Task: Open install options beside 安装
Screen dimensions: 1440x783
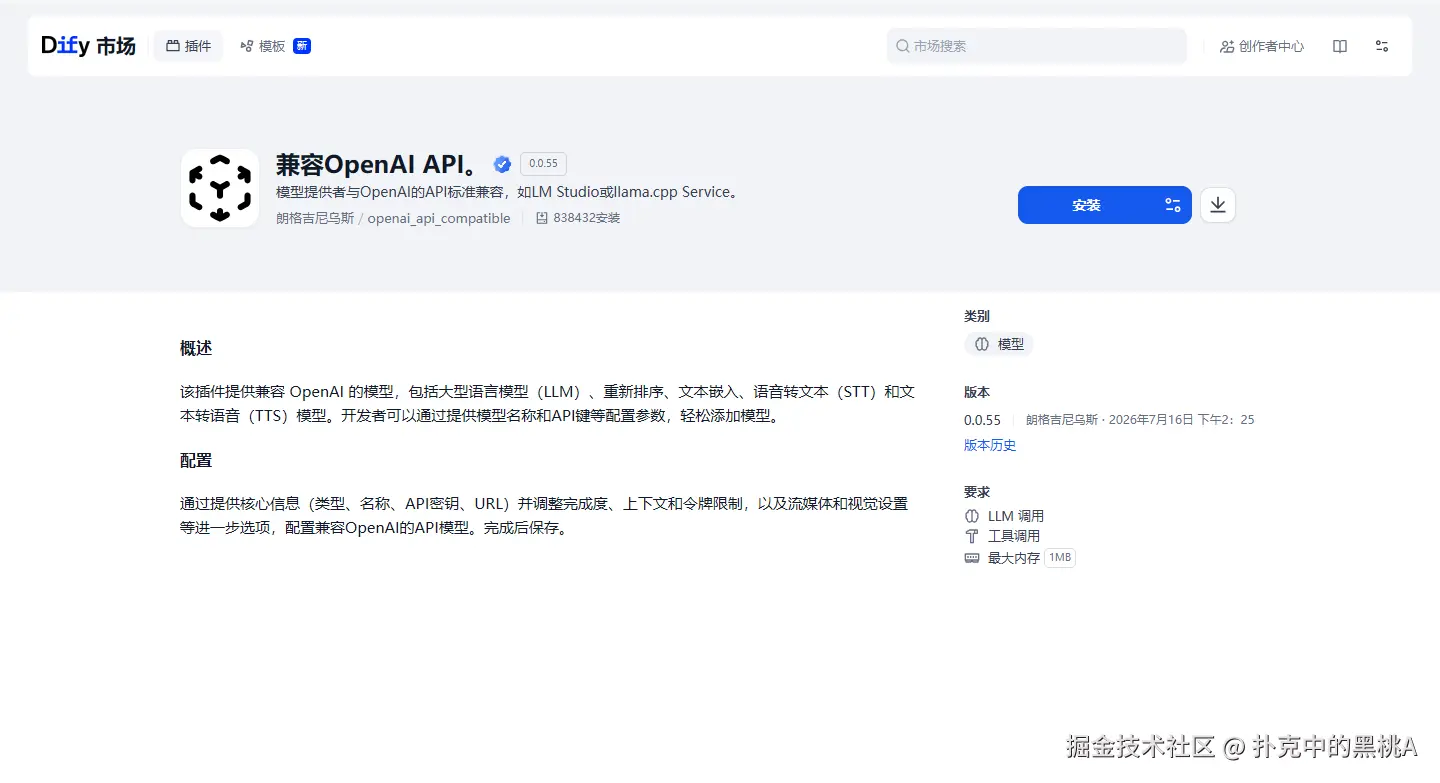Action: click(x=1173, y=205)
